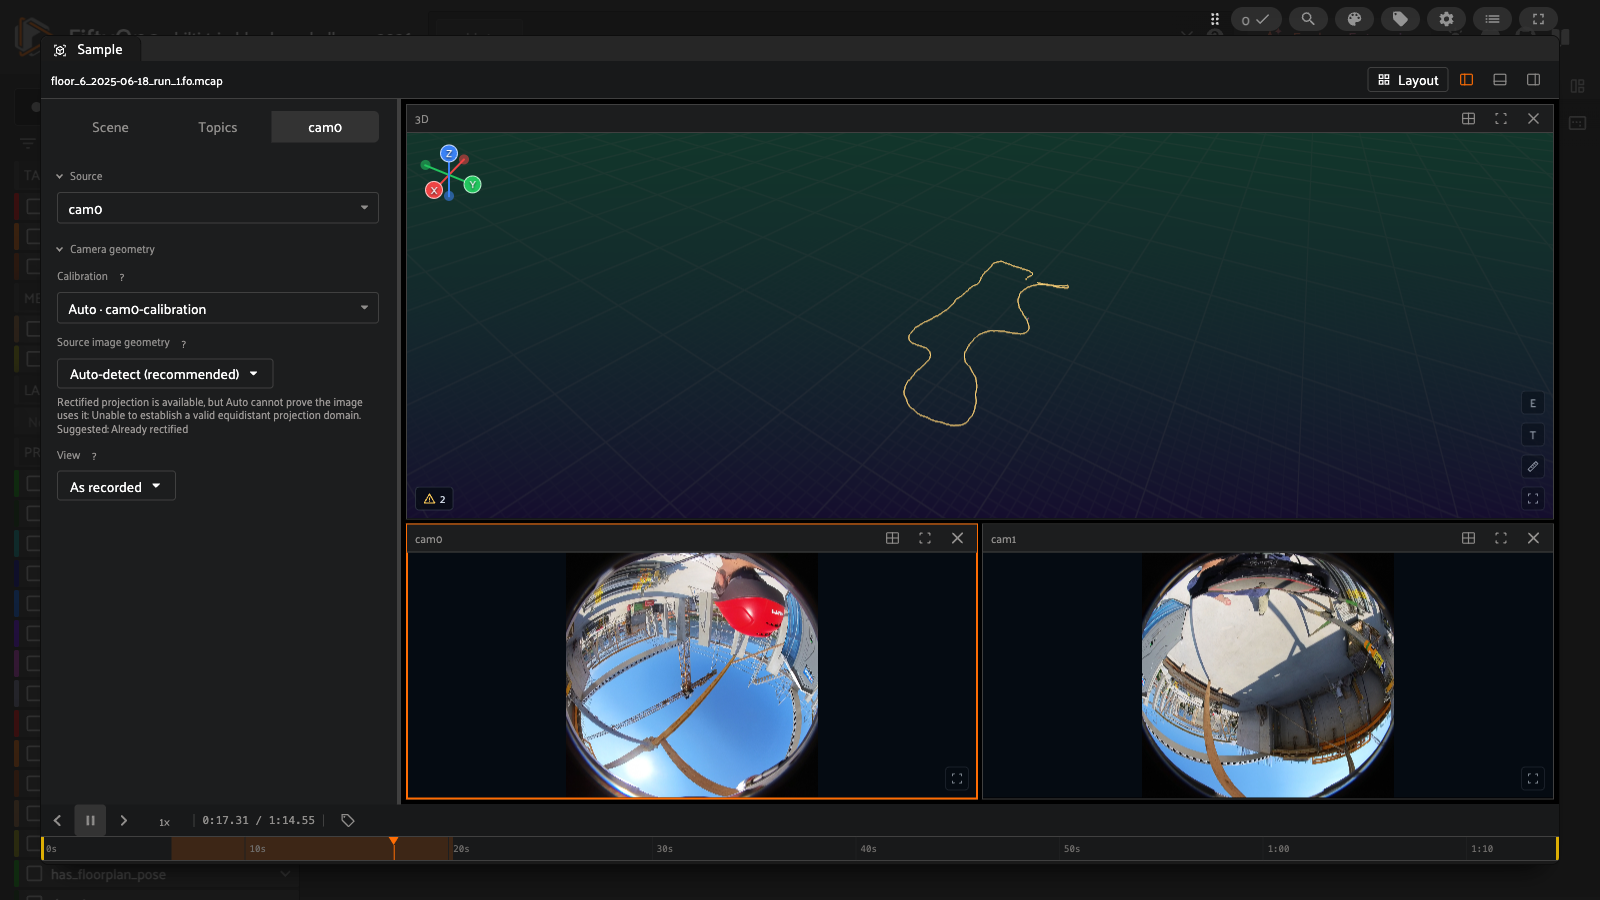Image resolution: width=1600 pixels, height=900 pixels.
Task: Click the T button in the 3D view
Action: (x=1533, y=435)
